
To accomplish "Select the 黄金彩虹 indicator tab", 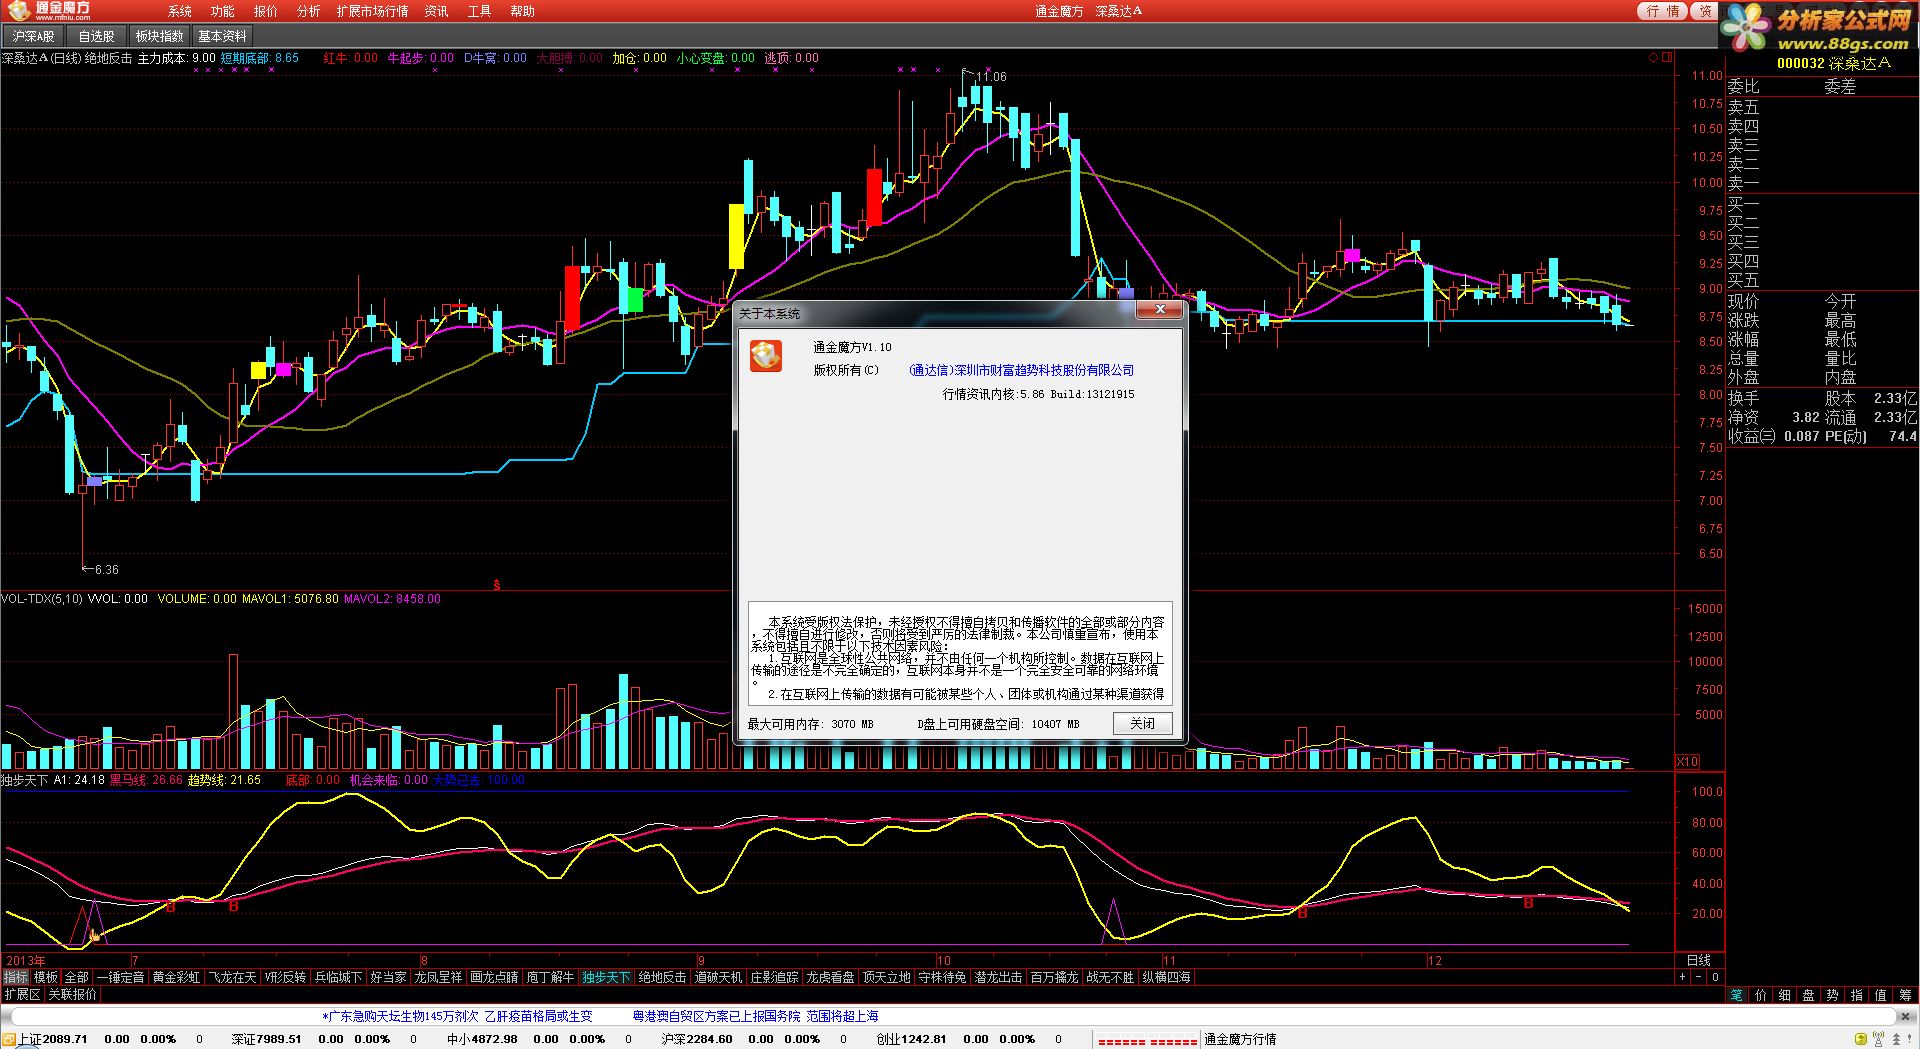I will click(x=176, y=977).
